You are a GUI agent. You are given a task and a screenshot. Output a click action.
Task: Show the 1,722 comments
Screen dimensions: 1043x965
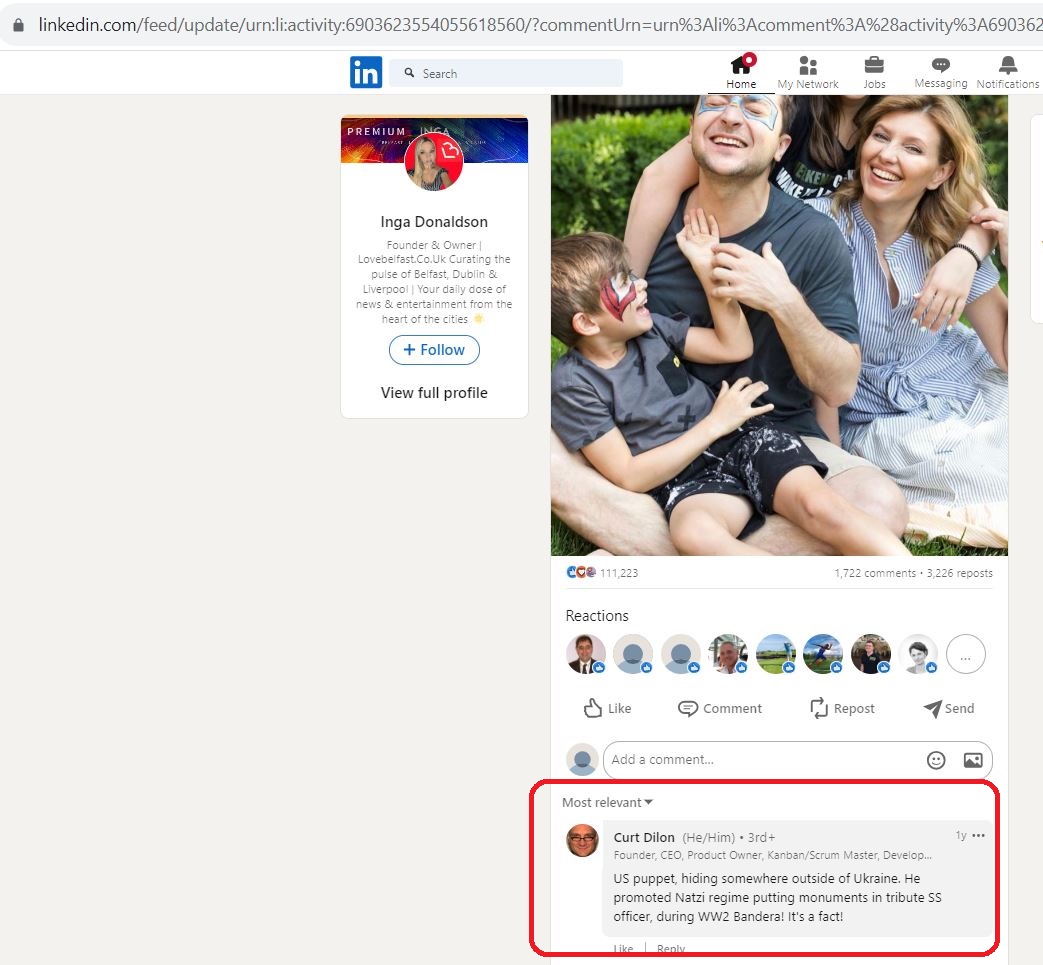point(875,573)
